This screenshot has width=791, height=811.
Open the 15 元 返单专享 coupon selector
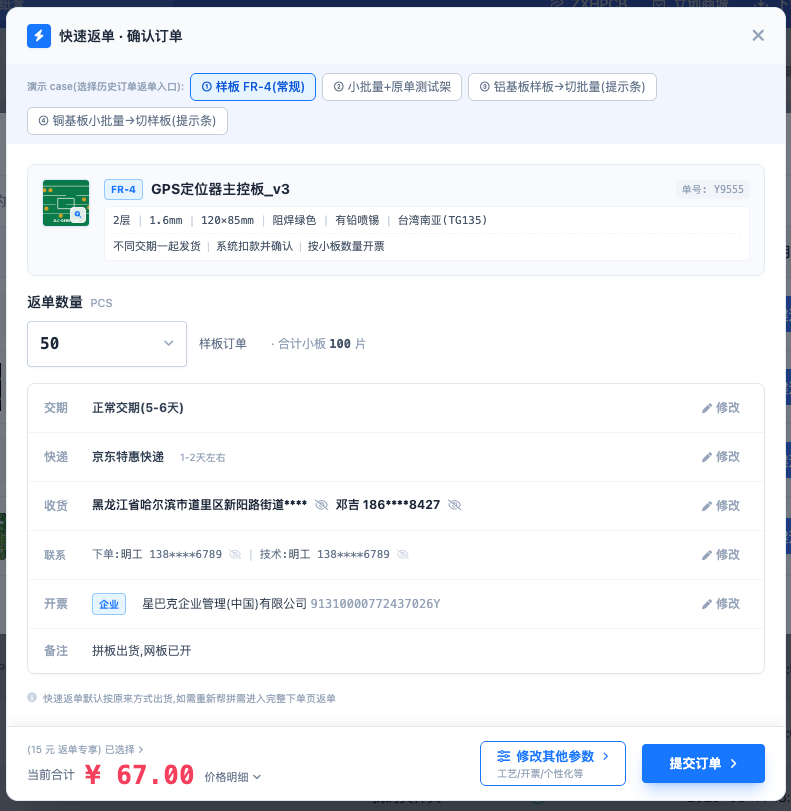[x=85, y=749]
